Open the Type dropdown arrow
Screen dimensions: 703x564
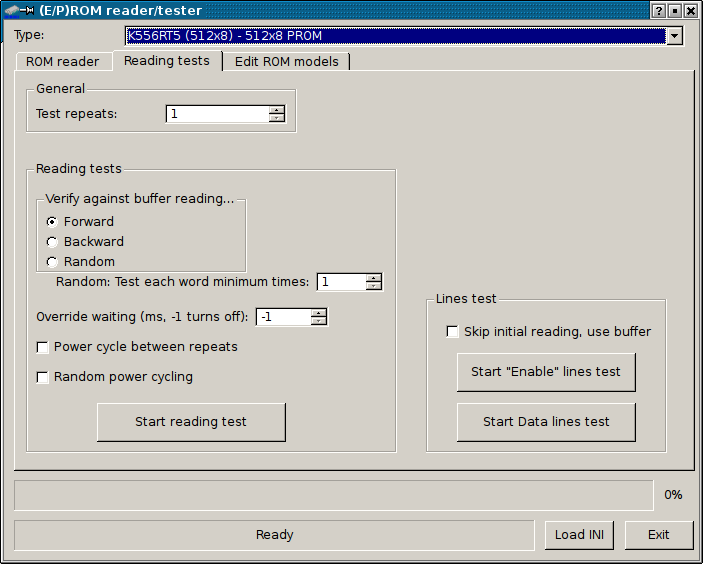pos(674,36)
